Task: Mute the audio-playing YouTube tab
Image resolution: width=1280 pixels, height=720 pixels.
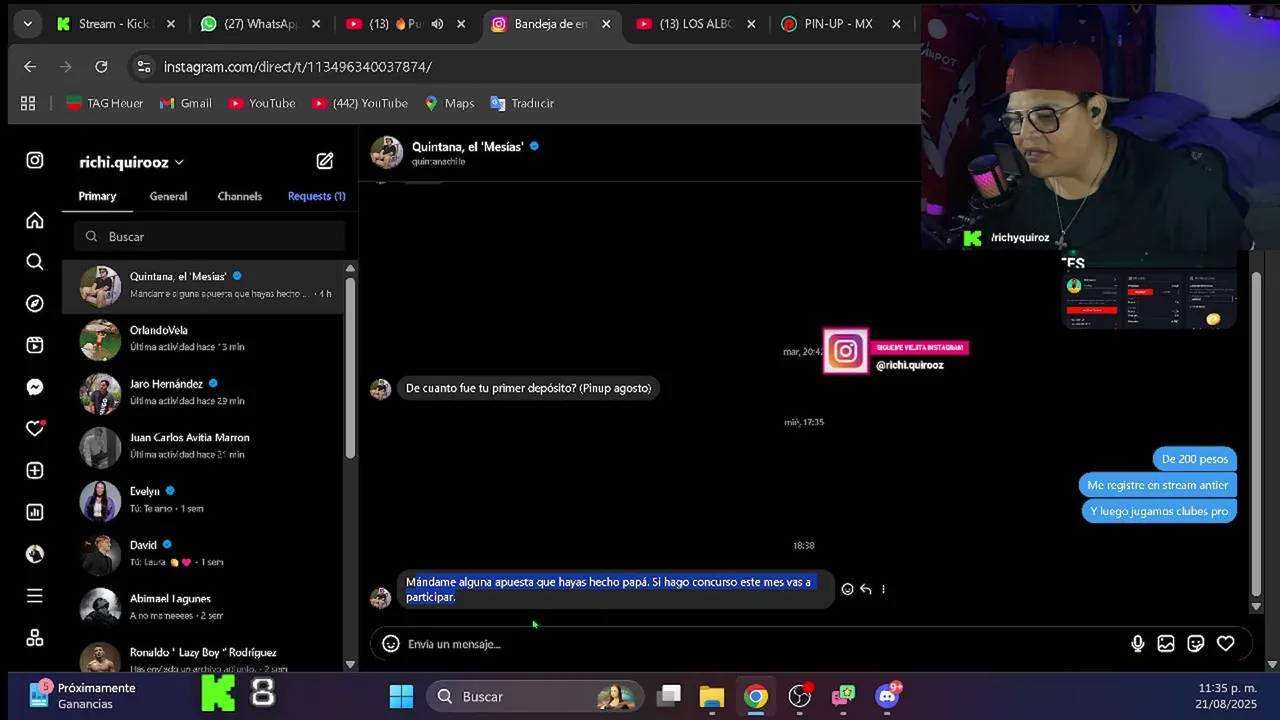Action: (437, 24)
